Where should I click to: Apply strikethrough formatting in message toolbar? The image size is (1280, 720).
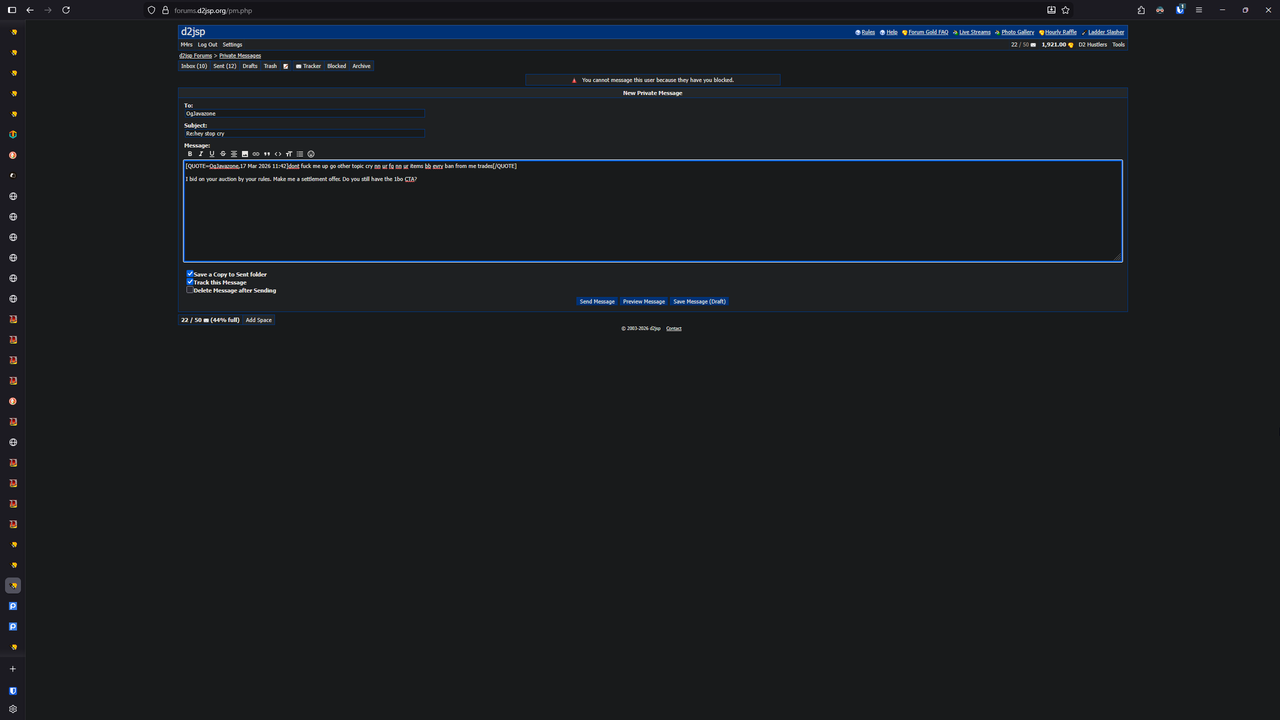223,154
